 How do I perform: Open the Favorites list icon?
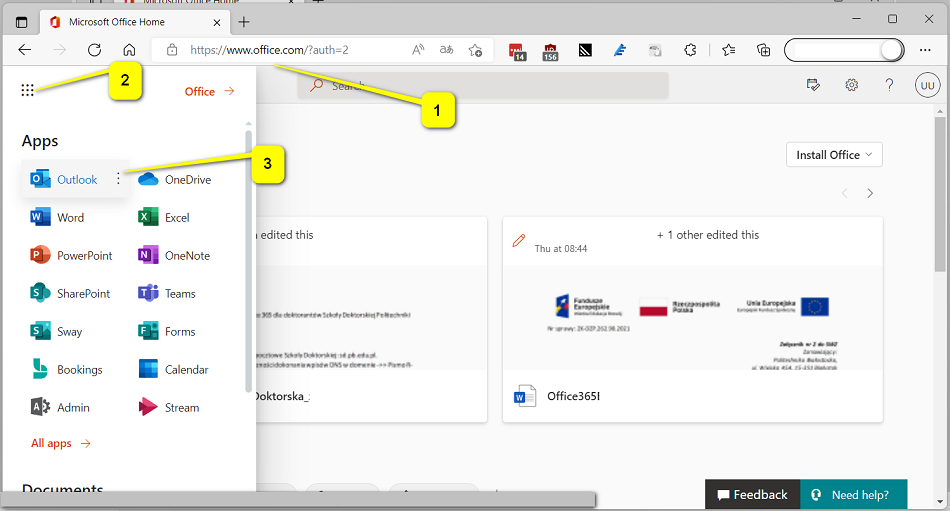click(x=729, y=50)
